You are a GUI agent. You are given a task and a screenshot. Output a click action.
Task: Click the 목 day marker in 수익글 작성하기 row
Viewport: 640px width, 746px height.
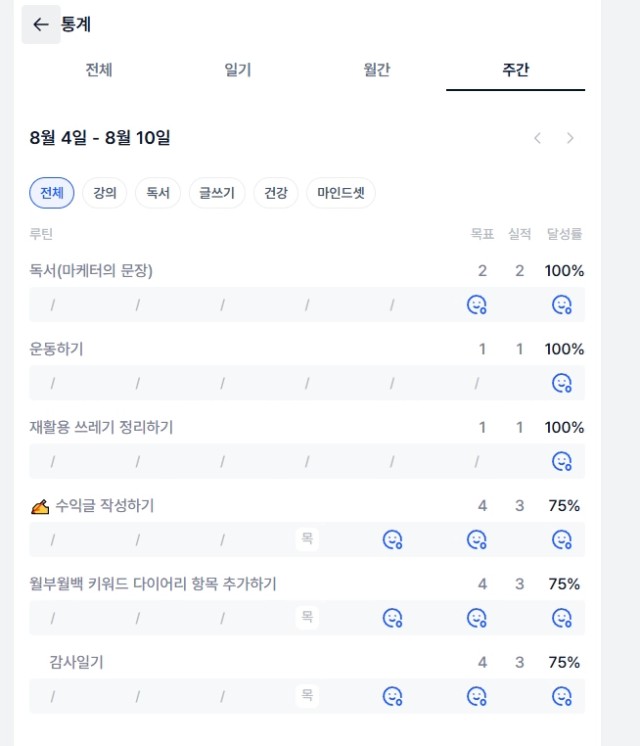pyautogui.click(x=307, y=539)
